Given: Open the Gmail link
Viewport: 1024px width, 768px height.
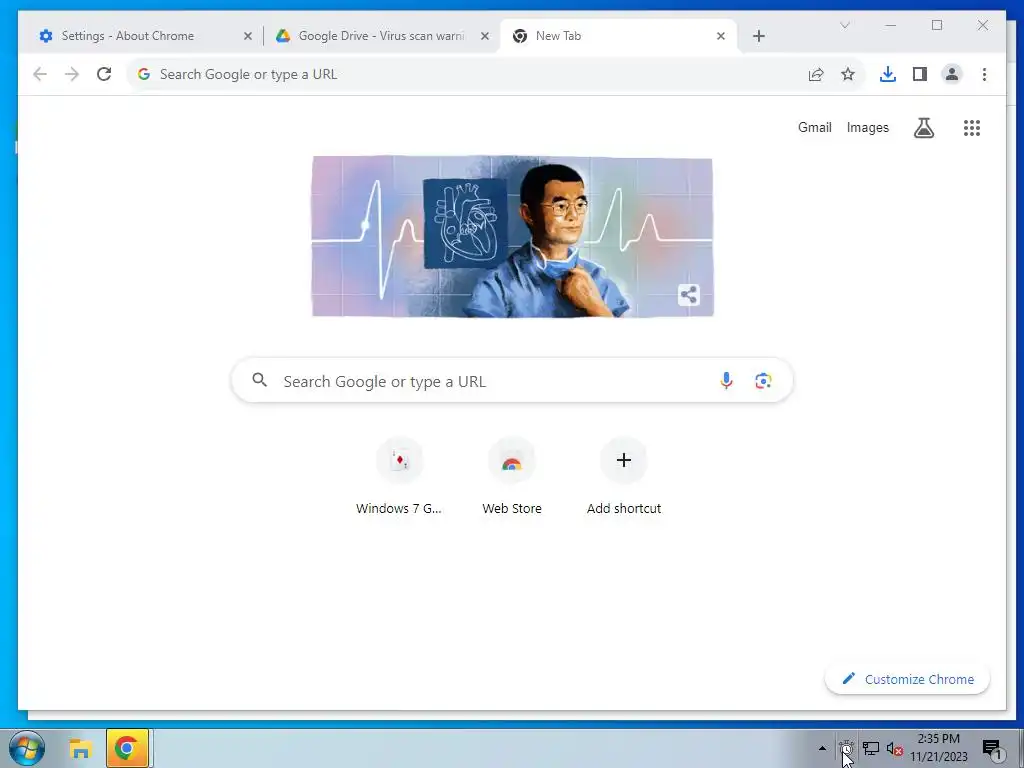Looking at the screenshot, I should pos(814,127).
